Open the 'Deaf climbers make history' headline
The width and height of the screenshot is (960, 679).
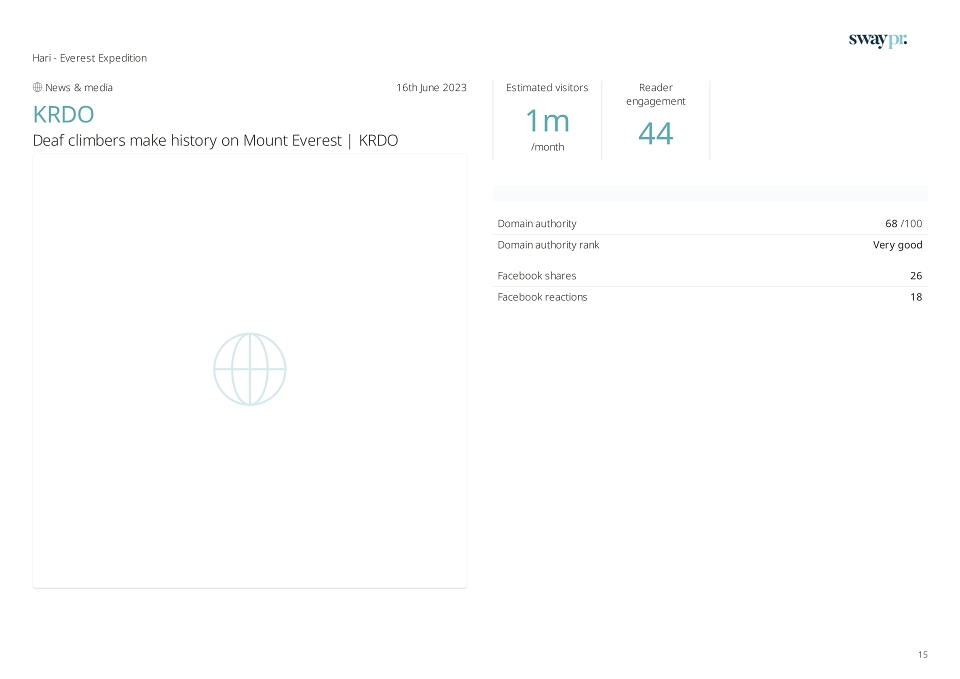point(216,140)
